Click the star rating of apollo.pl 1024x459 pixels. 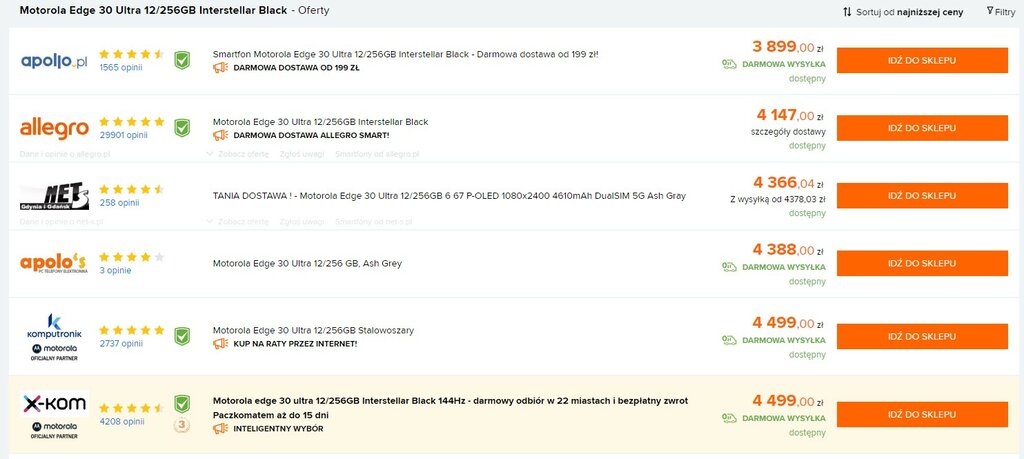[131, 54]
